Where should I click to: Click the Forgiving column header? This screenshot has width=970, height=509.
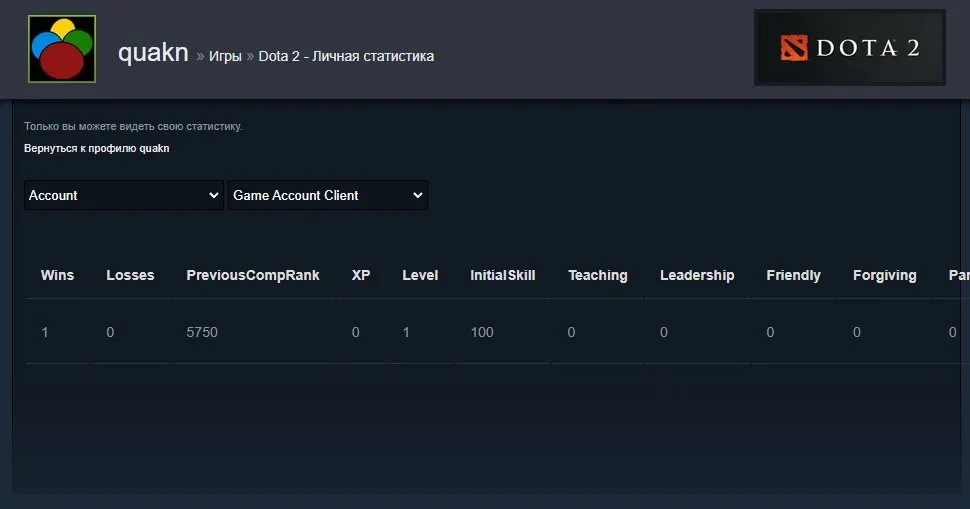tap(885, 275)
